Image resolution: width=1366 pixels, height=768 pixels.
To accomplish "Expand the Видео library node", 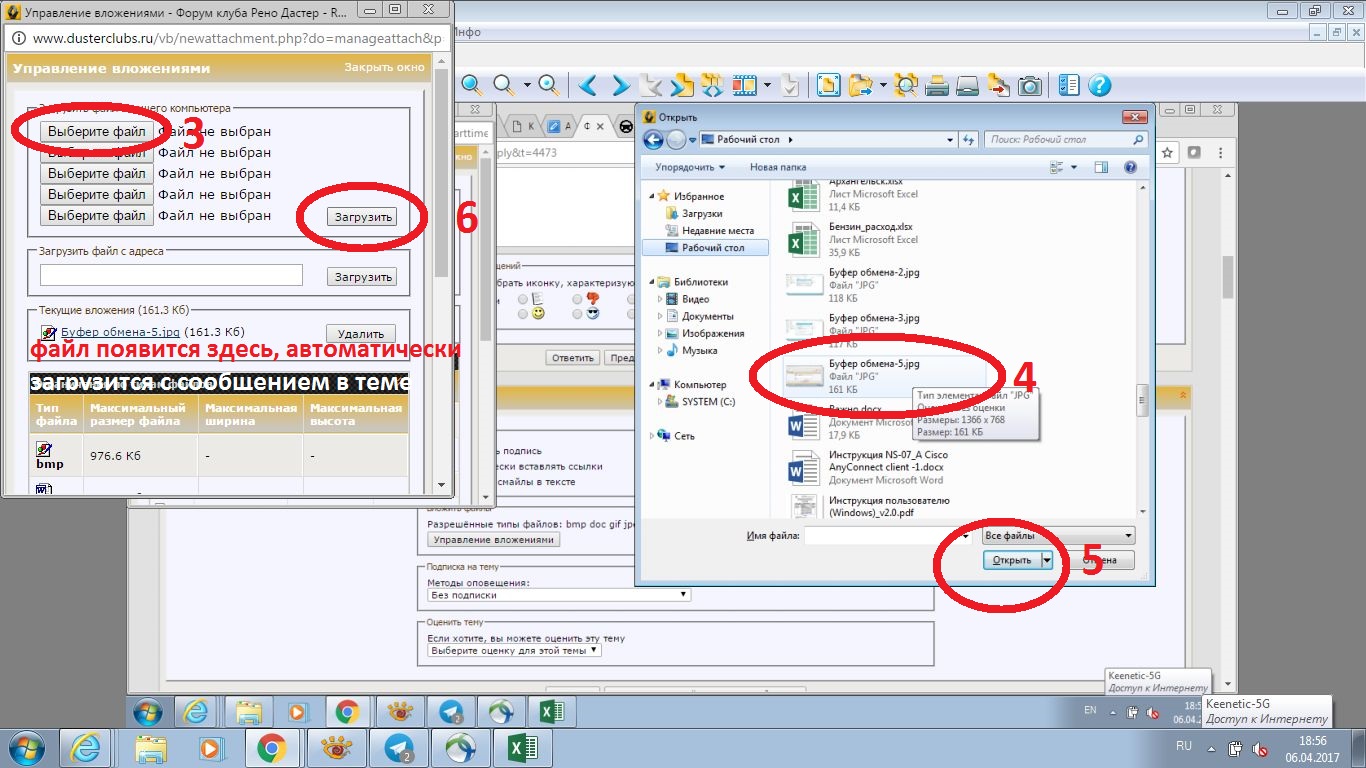I will tap(660, 299).
